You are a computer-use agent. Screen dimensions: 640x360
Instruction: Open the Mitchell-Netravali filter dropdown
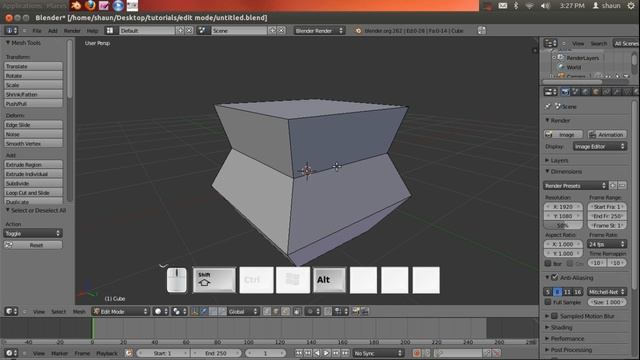pos(607,292)
